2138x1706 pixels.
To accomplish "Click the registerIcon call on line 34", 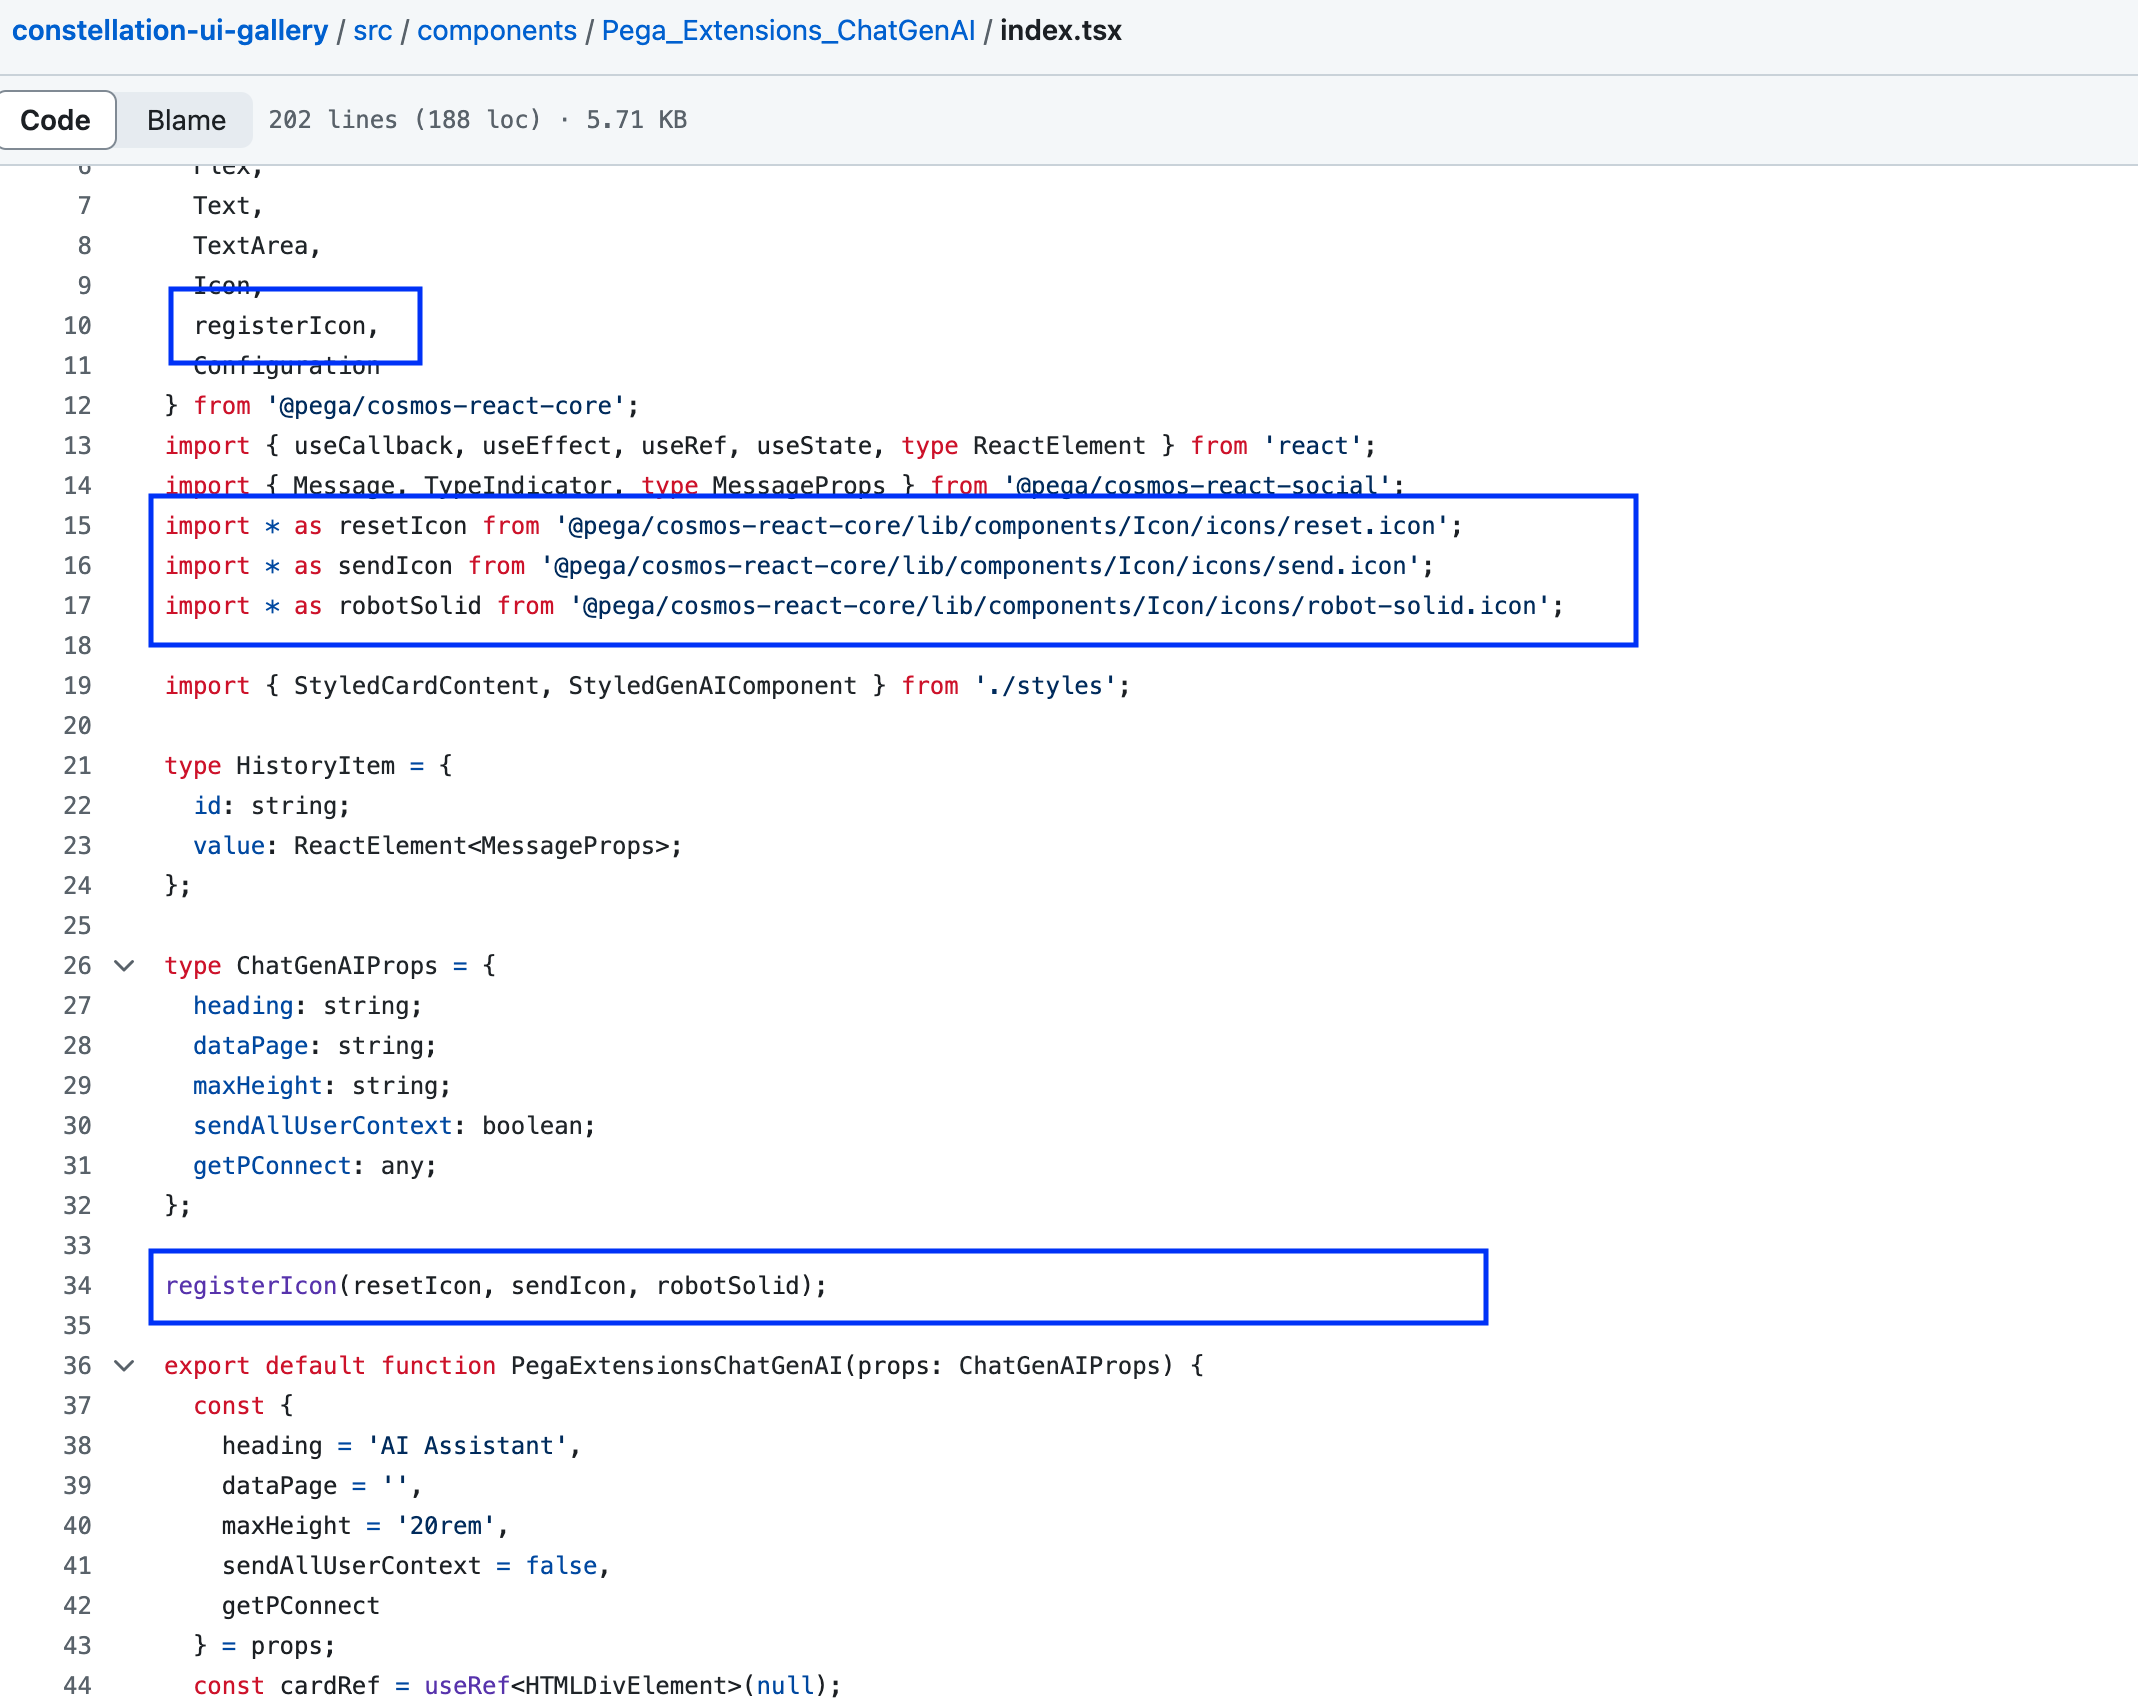I will tap(251, 1286).
